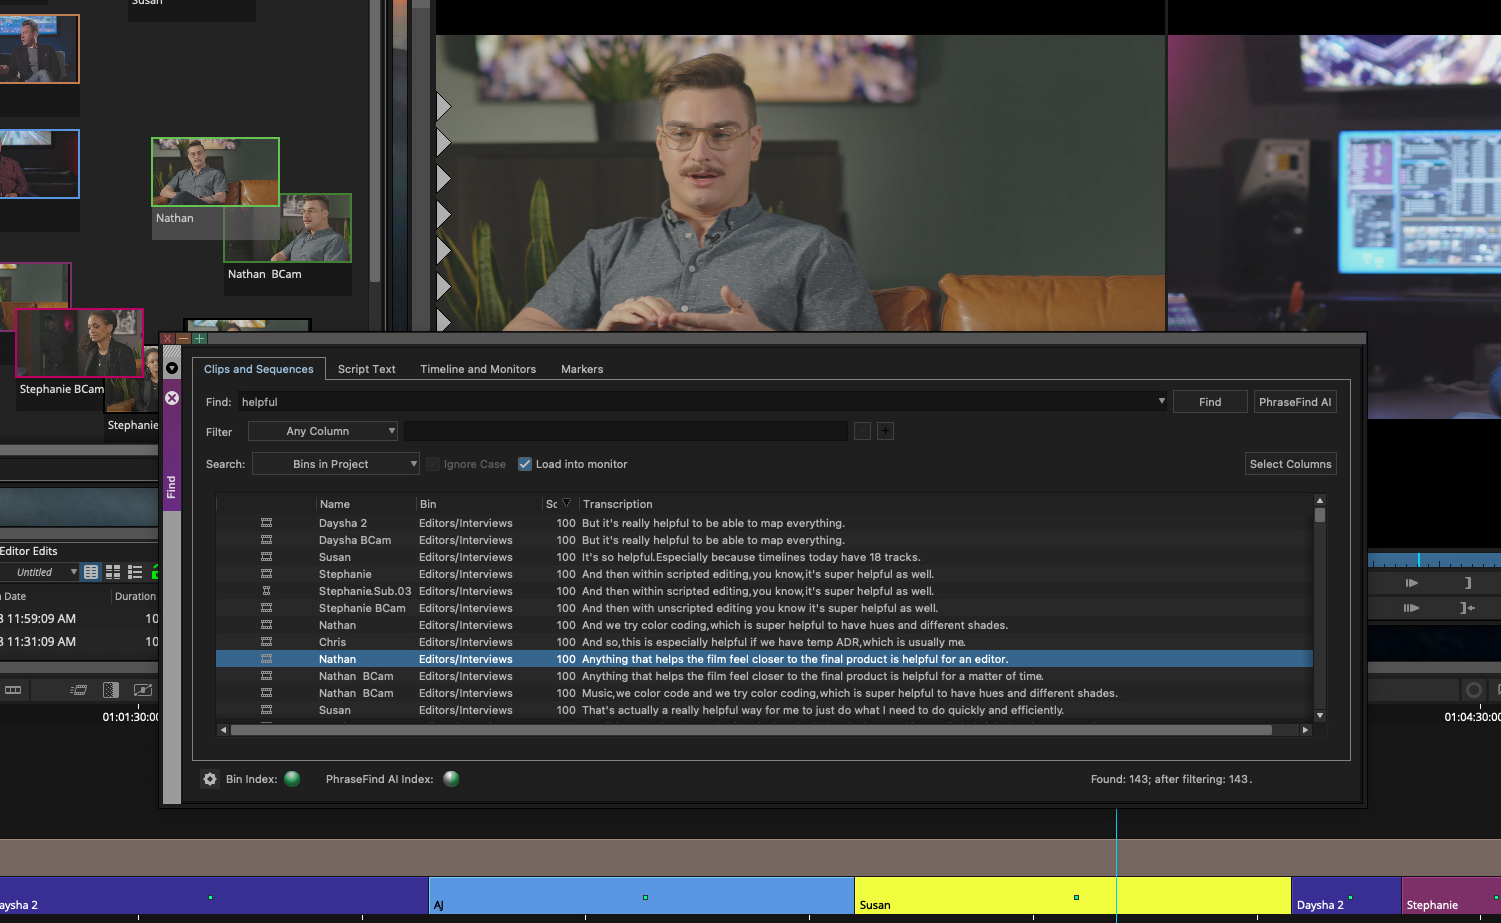This screenshot has height=923, width=1501.
Task: Open the gear settings beside Bin Index
Action: (x=210, y=778)
